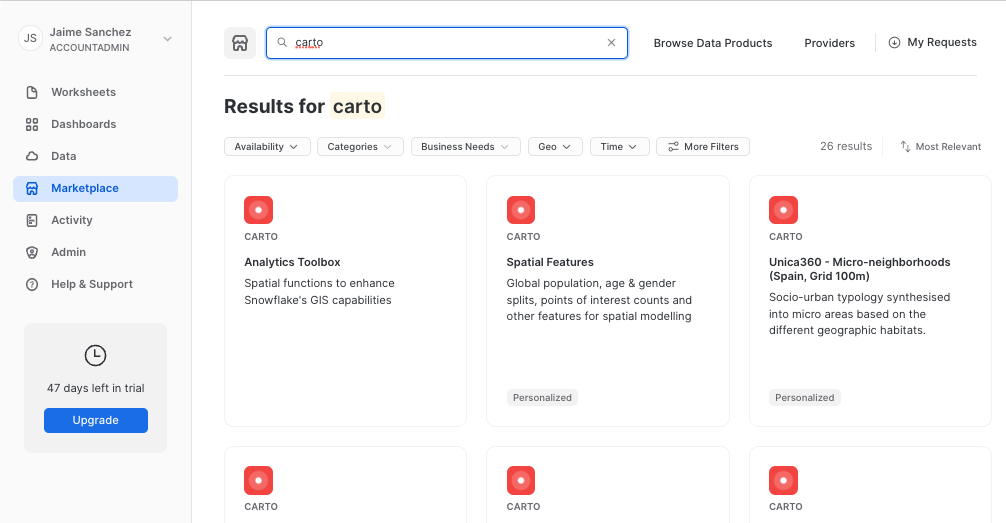The width and height of the screenshot is (1006, 523).
Task: Expand the Categories filter dropdown
Action: tap(360, 147)
